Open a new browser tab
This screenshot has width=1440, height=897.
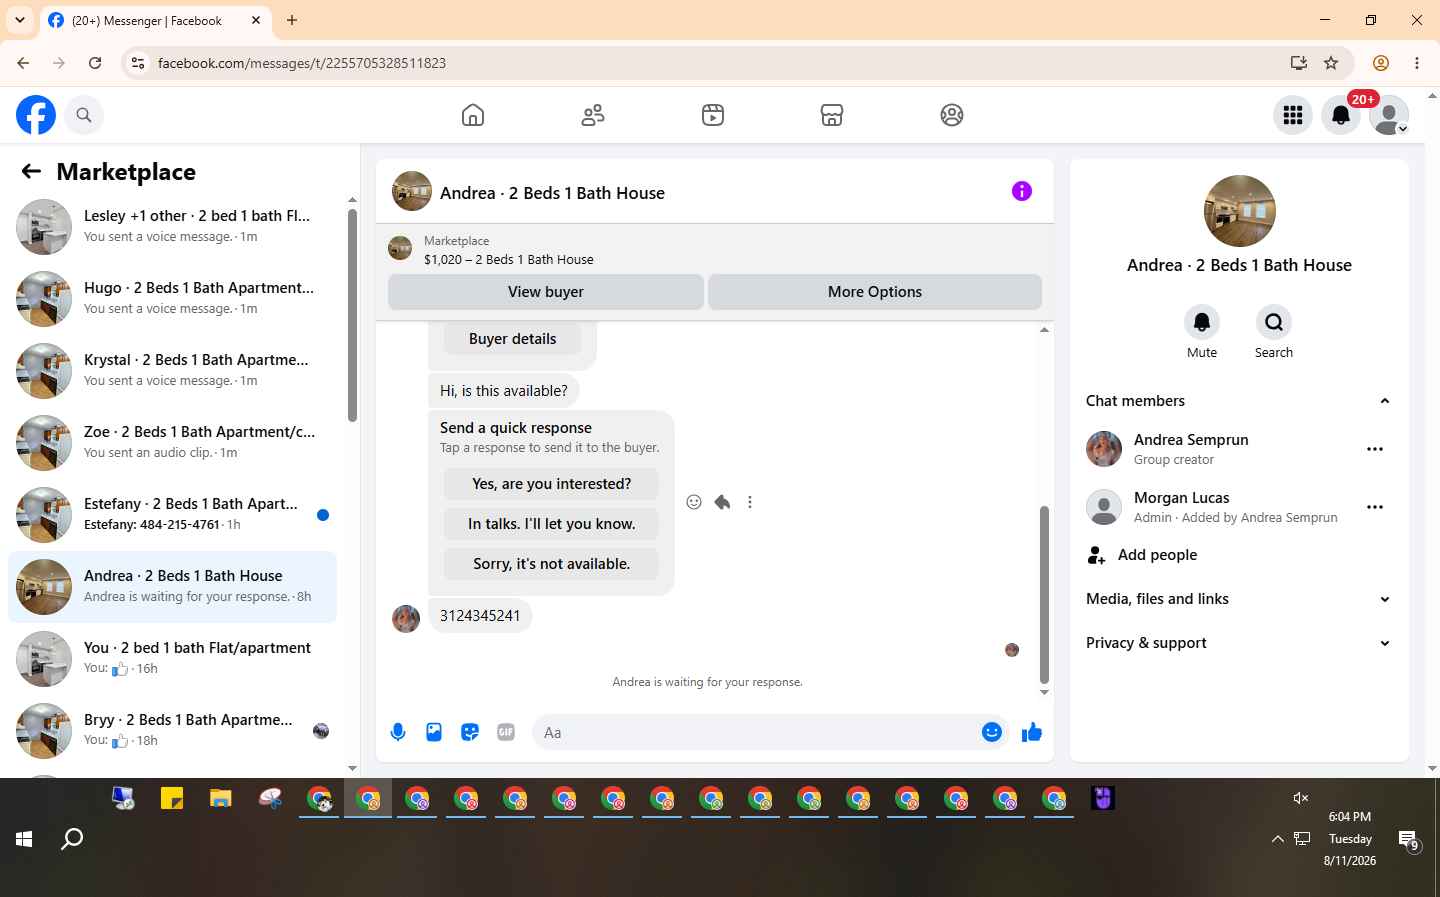(292, 20)
